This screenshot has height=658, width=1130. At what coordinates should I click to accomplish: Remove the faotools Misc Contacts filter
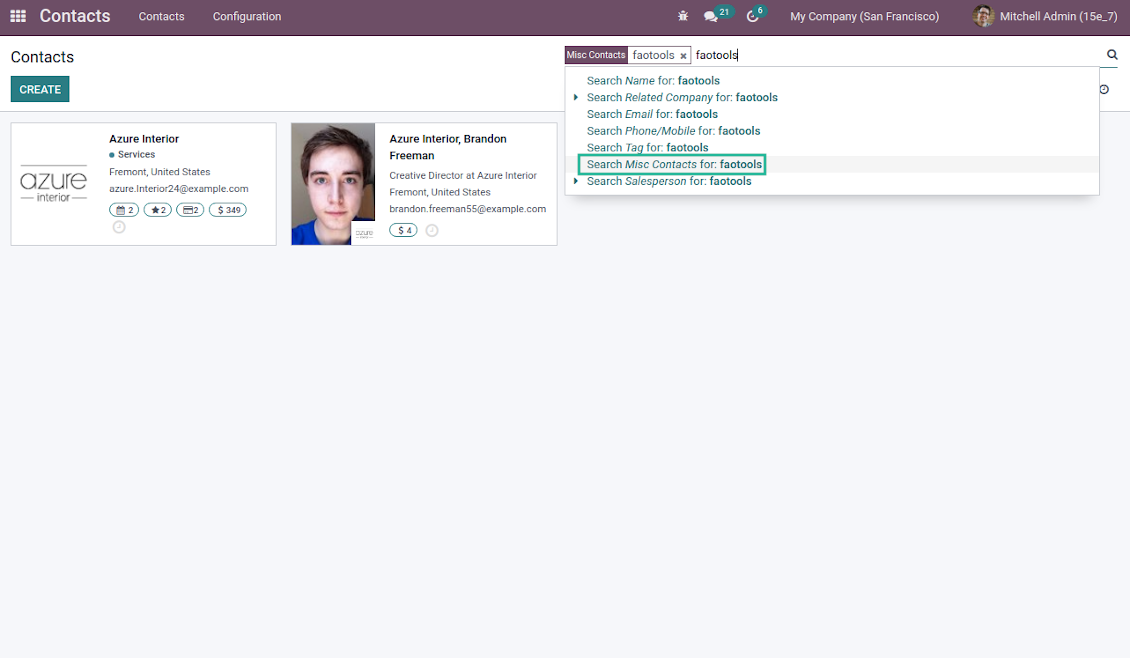coord(683,56)
